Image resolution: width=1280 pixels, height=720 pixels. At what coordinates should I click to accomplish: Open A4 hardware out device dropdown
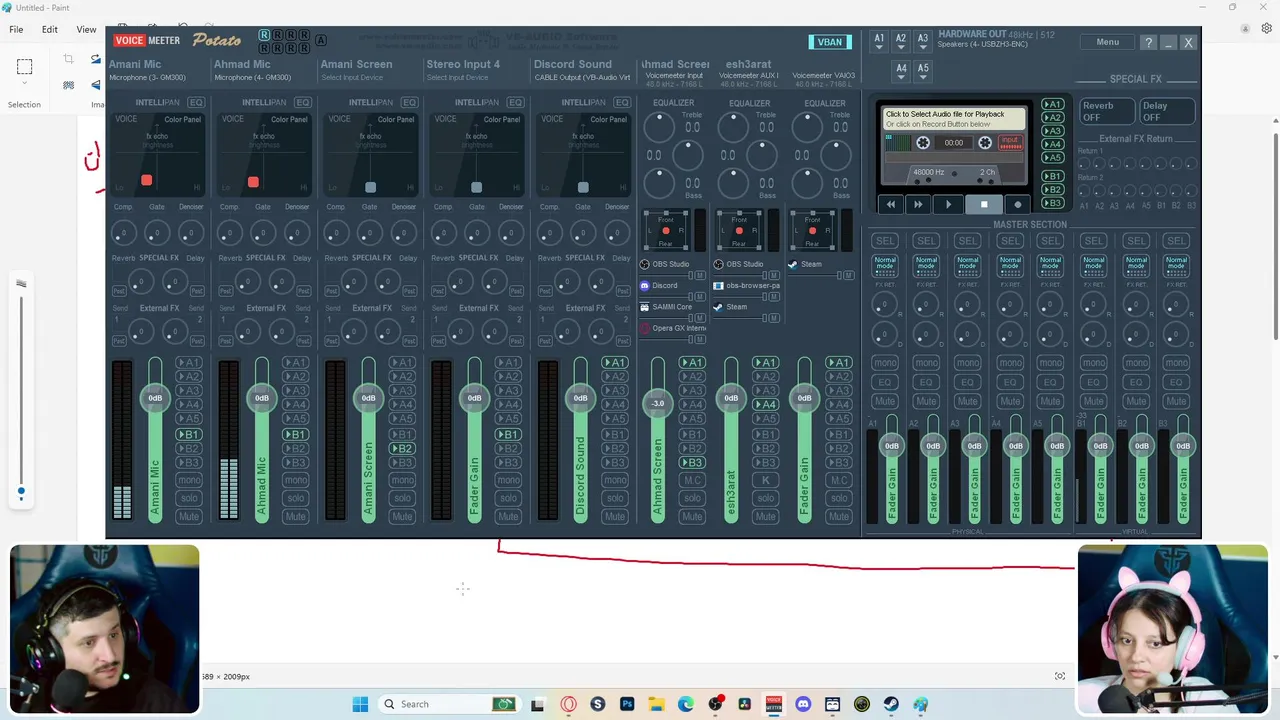[x=901, y=71]
